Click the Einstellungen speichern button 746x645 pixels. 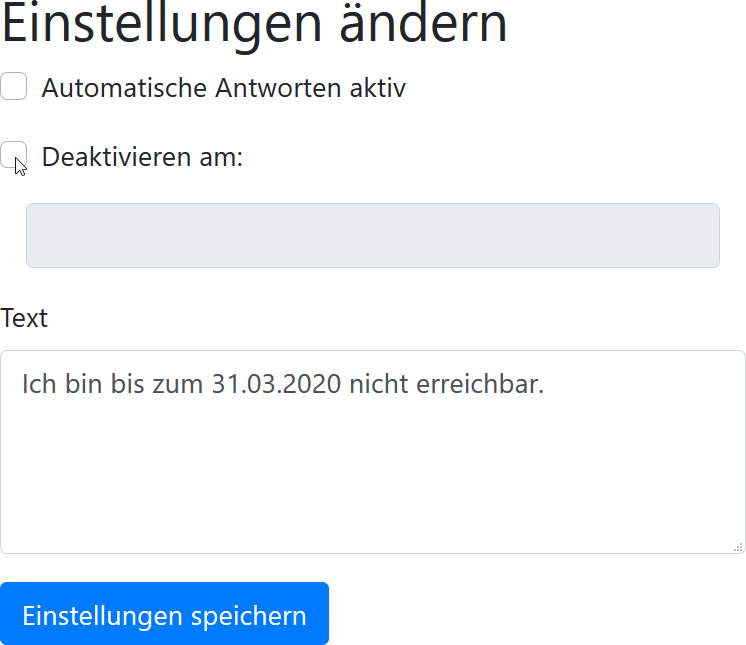(x=164, y=614)
